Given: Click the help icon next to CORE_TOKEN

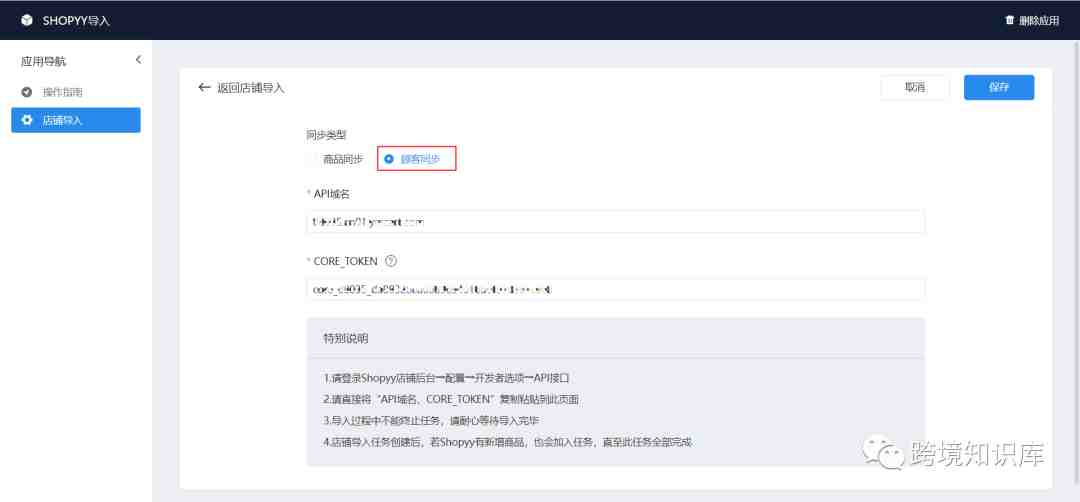Looking at the screenshot, I should (391, 261).
